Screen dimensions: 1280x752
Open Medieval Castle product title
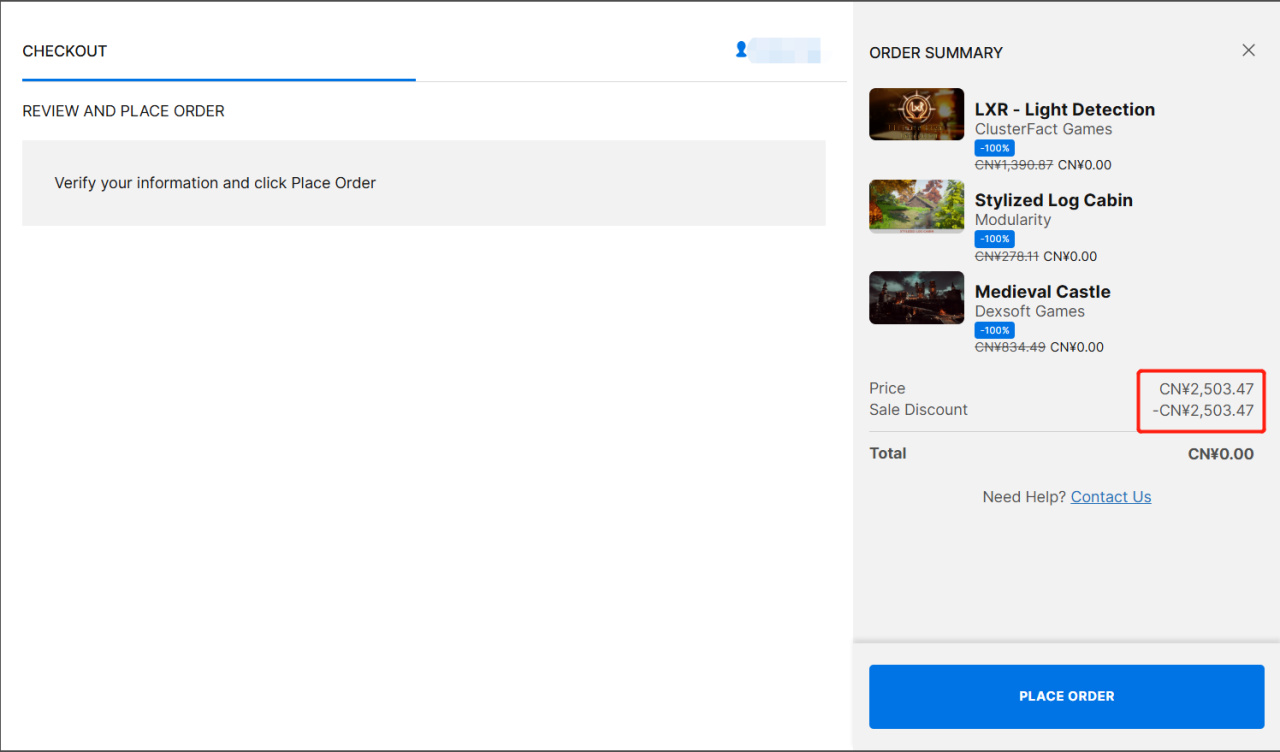(x=1042, y=292)
